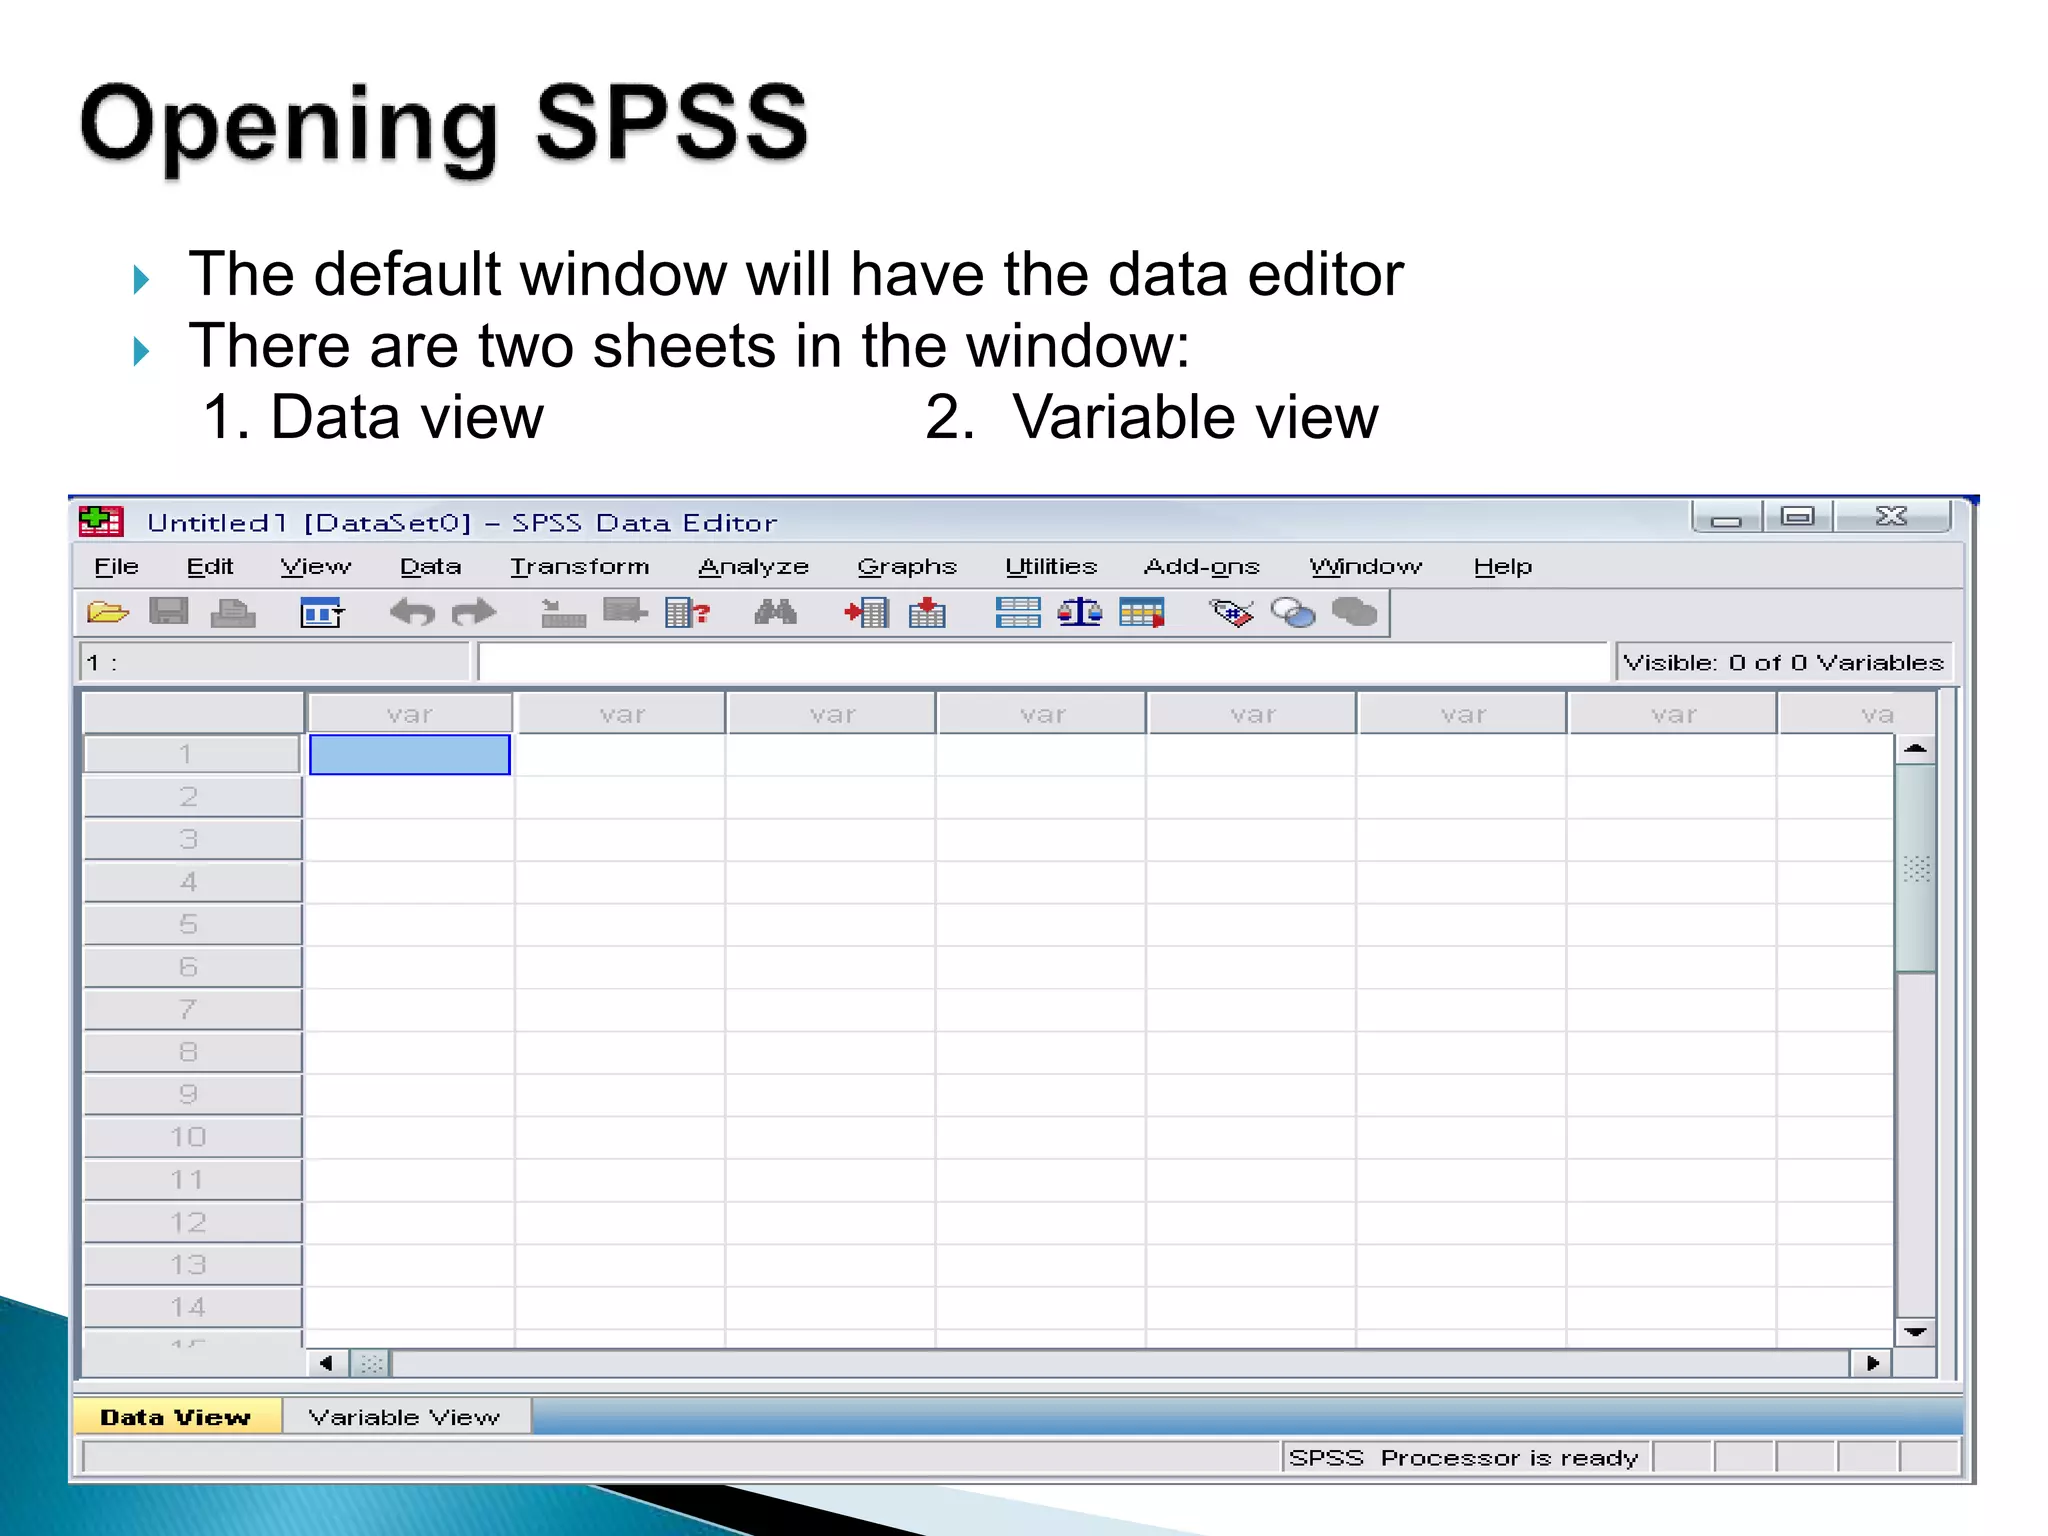
Task: Open the View menu
Action: pyautogui.click(x=316, y=567)
